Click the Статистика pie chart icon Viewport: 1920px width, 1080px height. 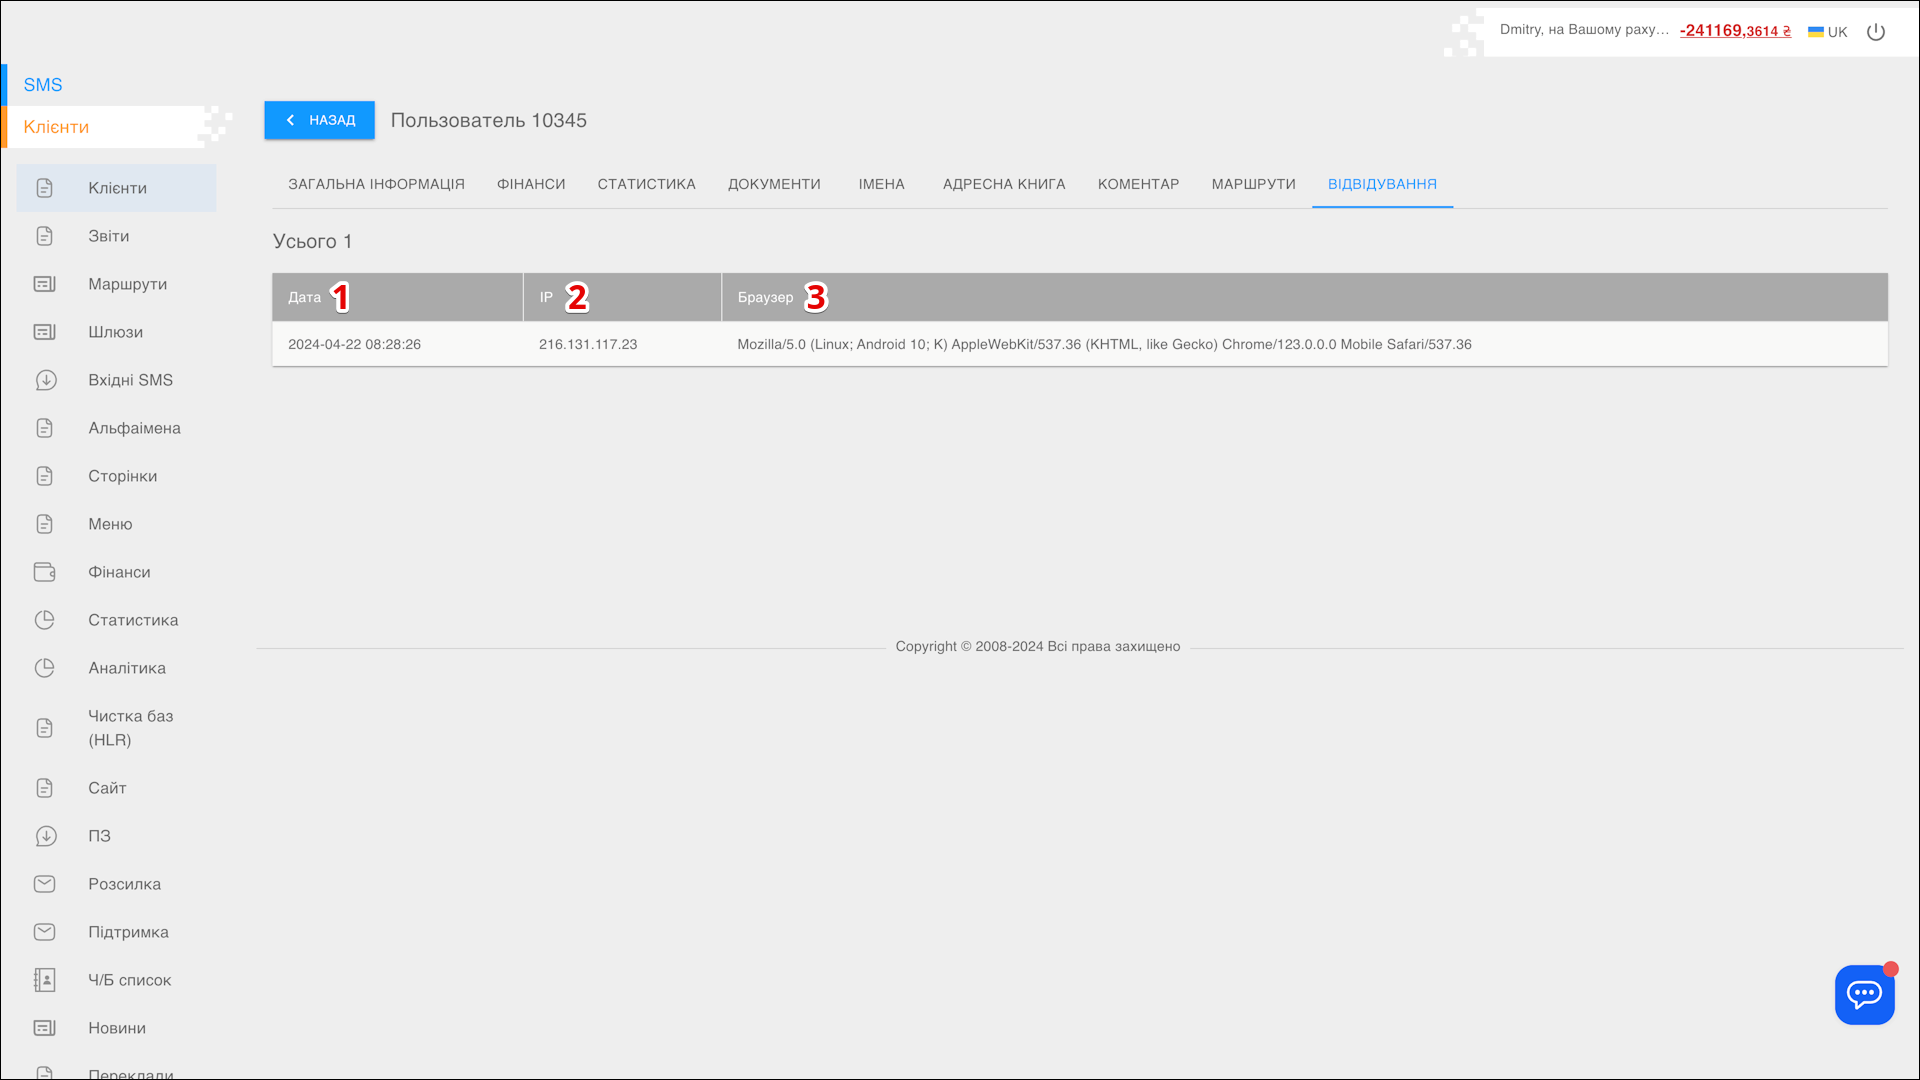click(x=45, y=620)
